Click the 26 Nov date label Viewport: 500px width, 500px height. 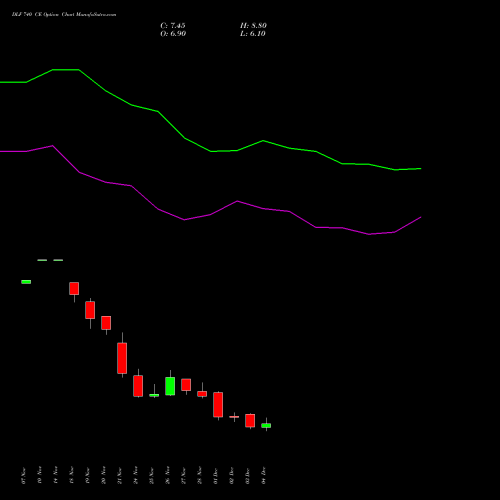click(x=167, y=476)
